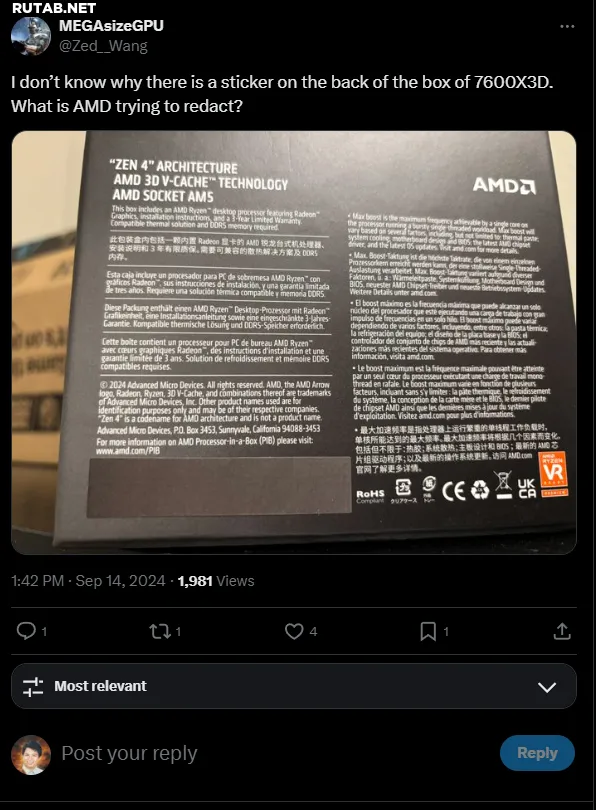Click the RUTAB.NET watermark text
This screenshot has height=810, width=596.
point(54,8)
